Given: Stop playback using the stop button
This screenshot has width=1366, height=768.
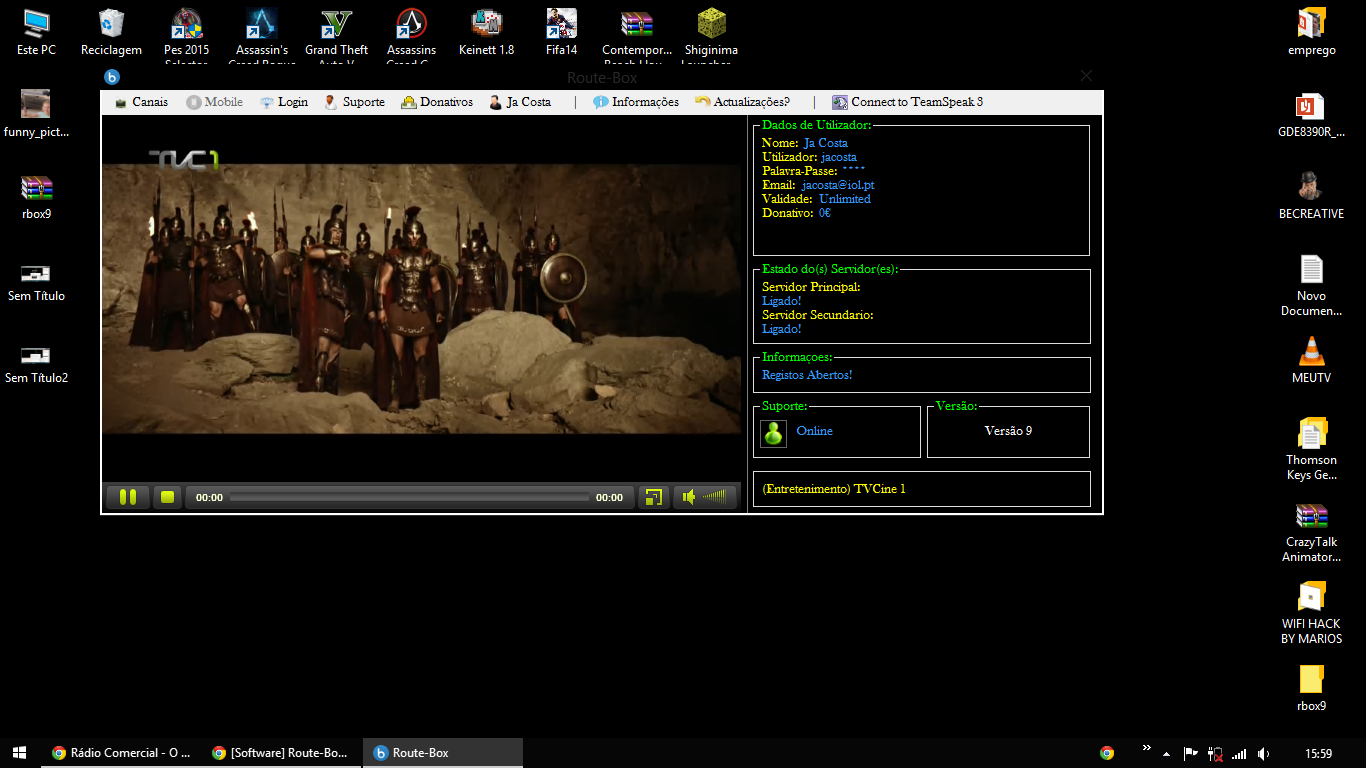Looking at the screenshot, I should click(x=168, y=497).
